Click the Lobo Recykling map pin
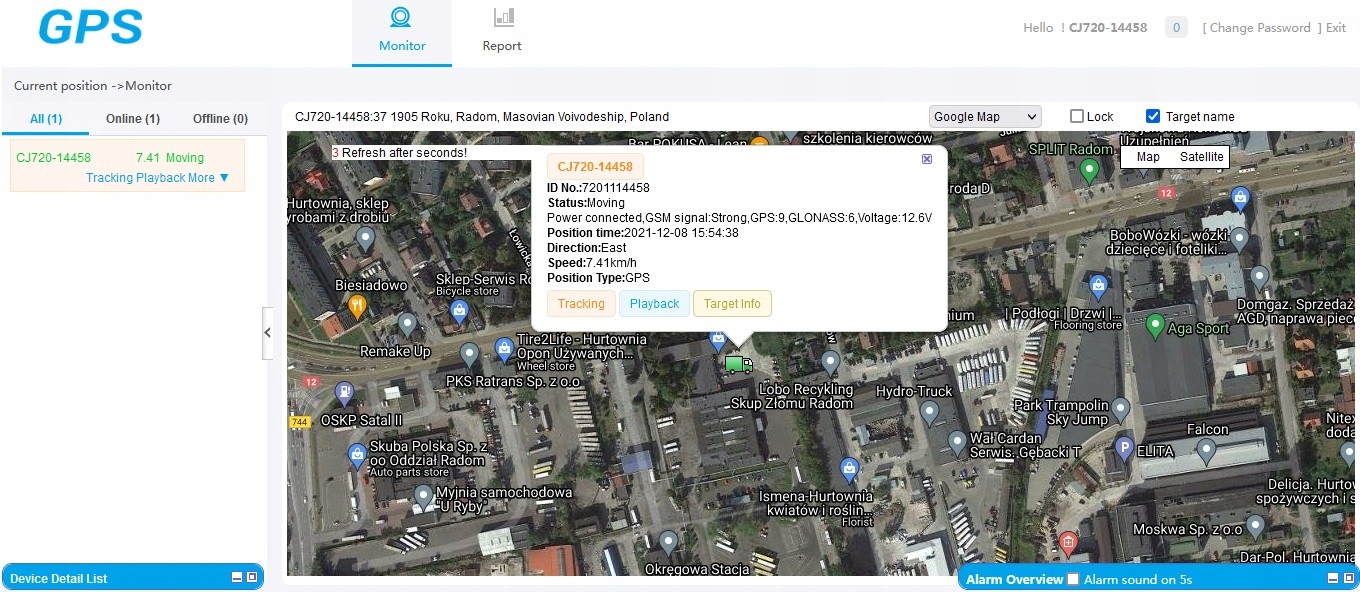The width and height of the screenshot is (1360, 592). pyautogui.click(x=830, y=364)
